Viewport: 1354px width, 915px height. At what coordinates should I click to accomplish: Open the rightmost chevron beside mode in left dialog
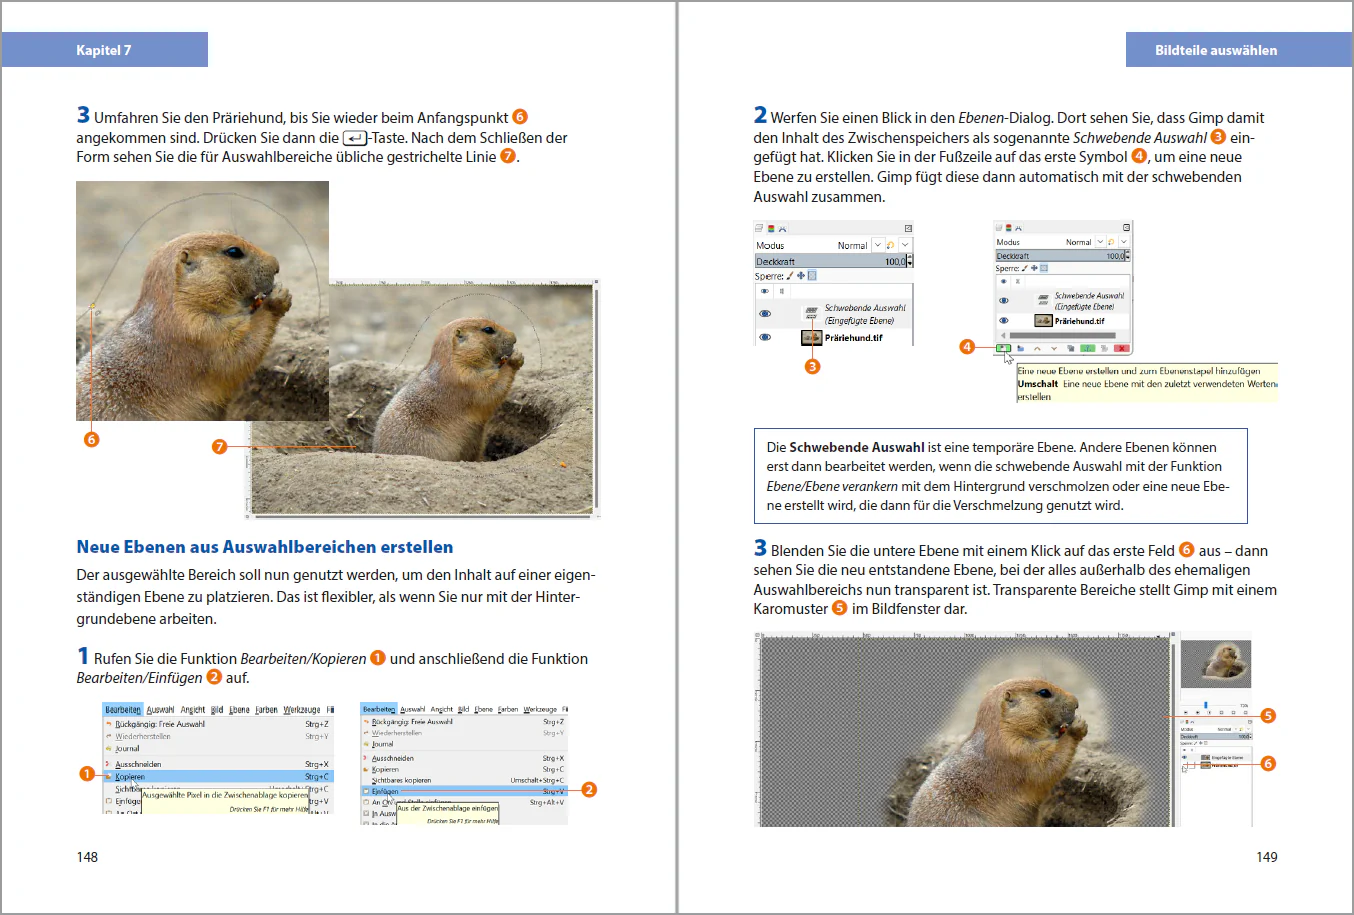point(905,245)
